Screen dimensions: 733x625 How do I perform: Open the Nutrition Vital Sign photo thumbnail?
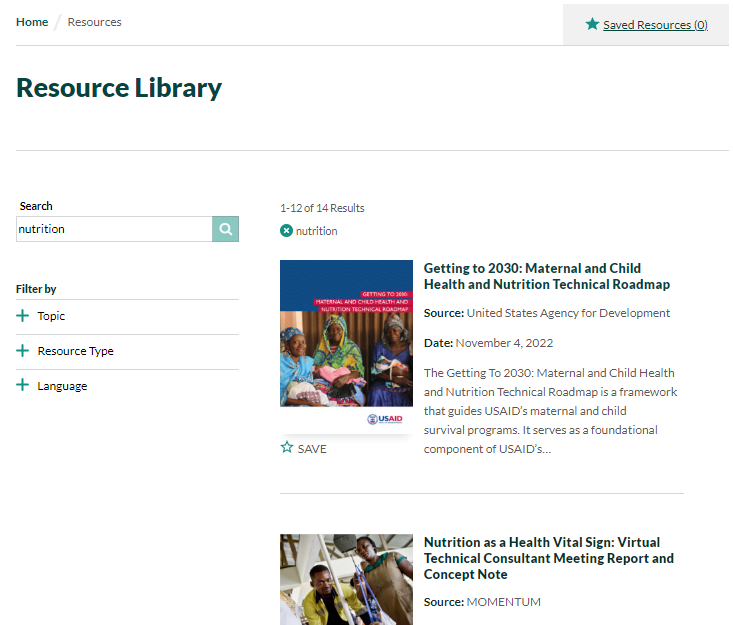coord(346,580)
